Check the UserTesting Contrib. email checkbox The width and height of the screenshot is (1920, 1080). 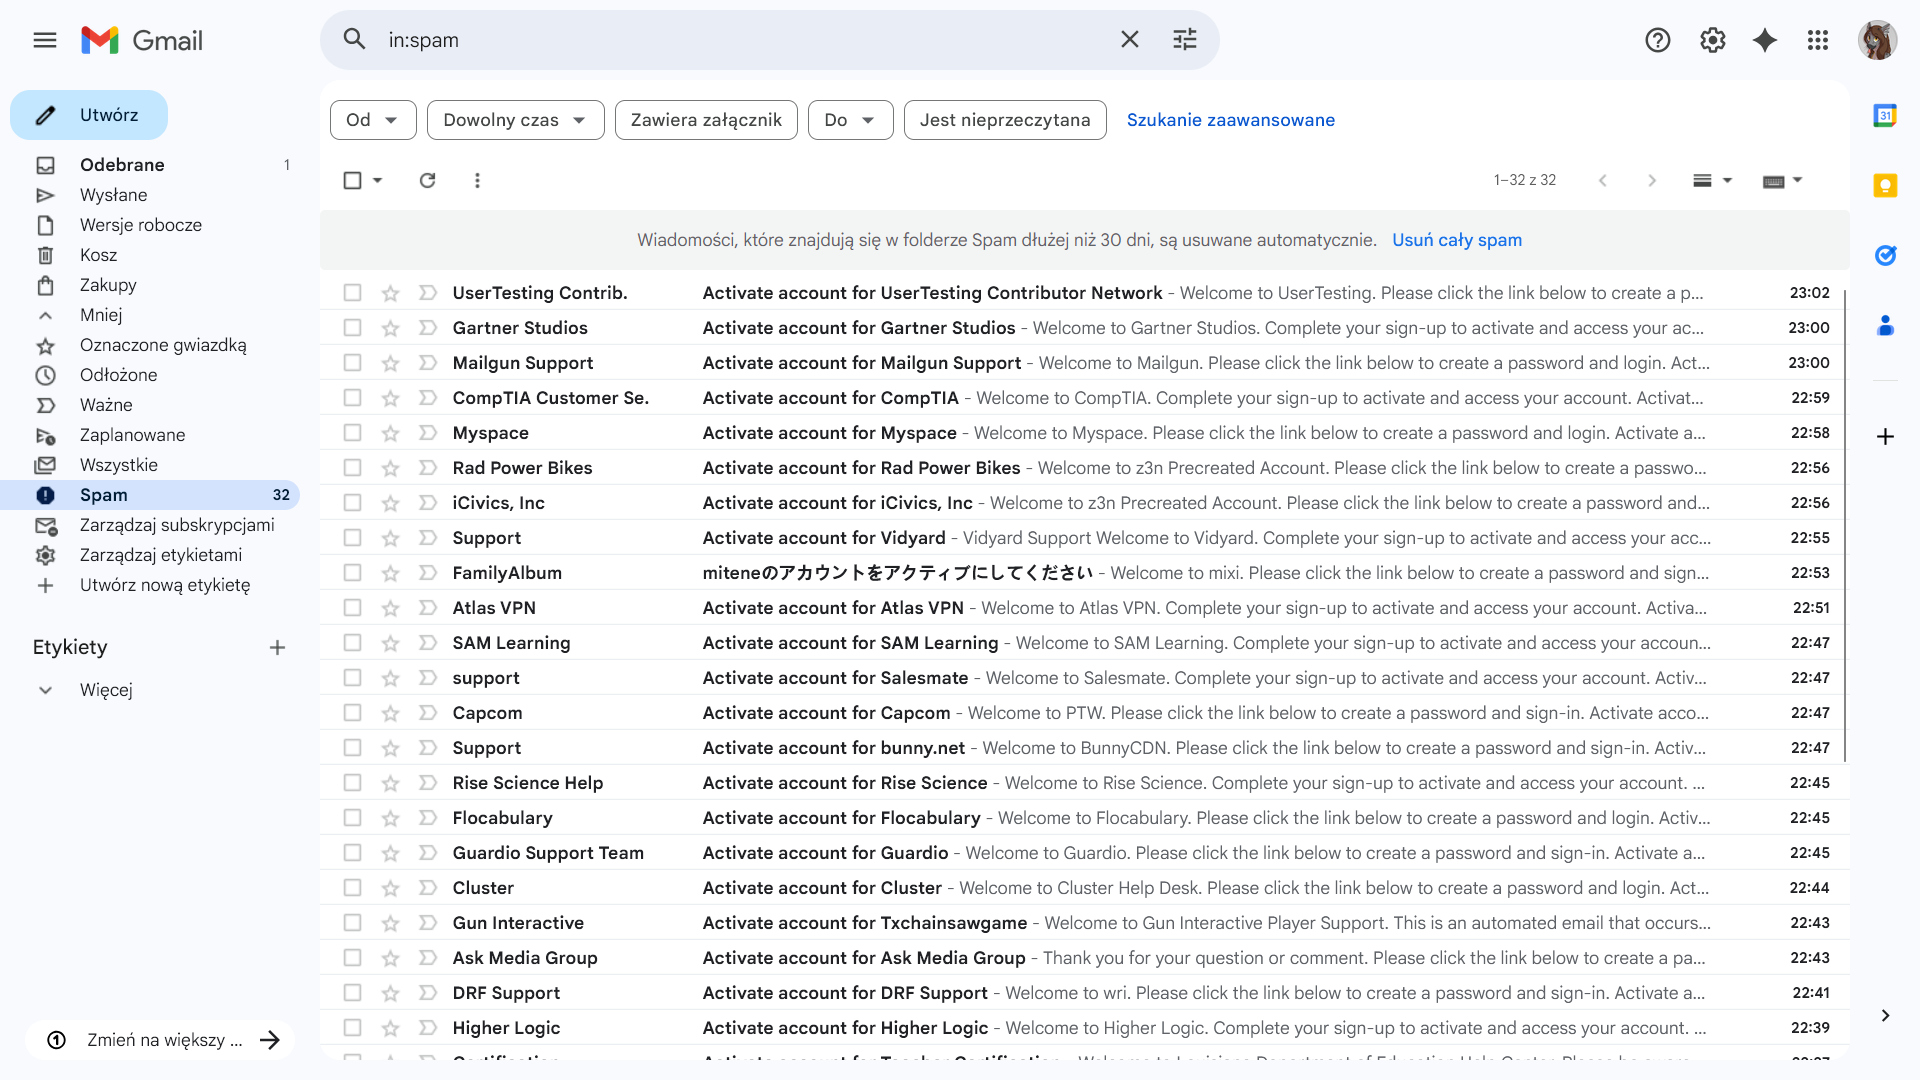(x=352, y=293)
